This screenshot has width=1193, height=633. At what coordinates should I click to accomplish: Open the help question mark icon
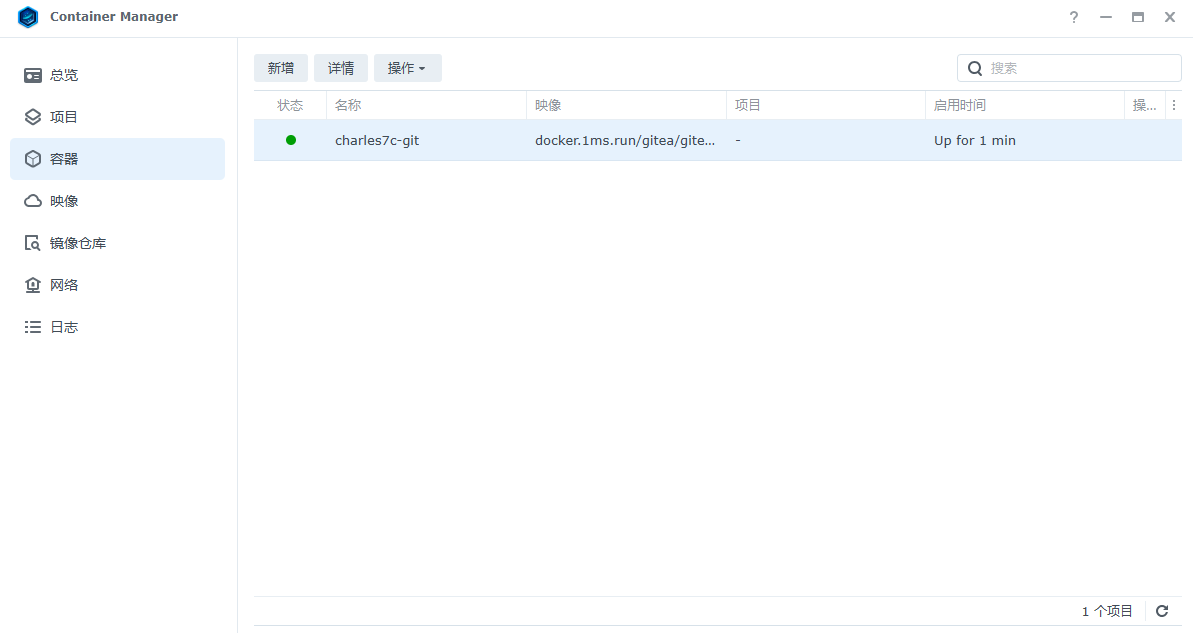1074,17
